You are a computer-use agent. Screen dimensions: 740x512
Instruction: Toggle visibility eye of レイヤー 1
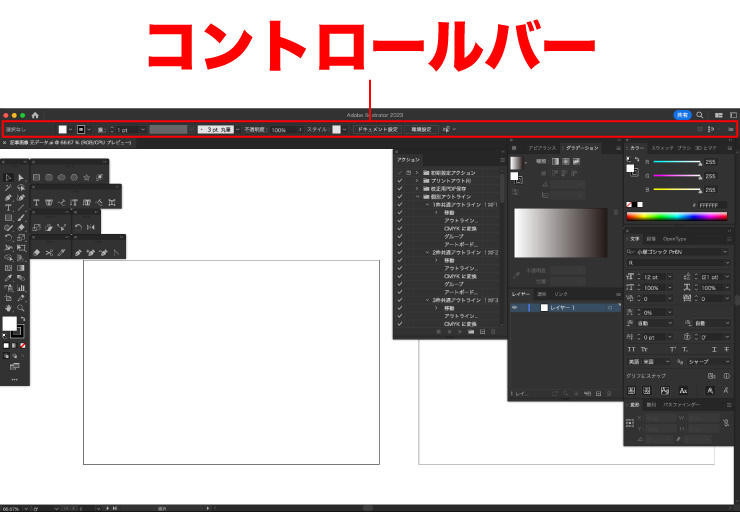click(514, 308)
